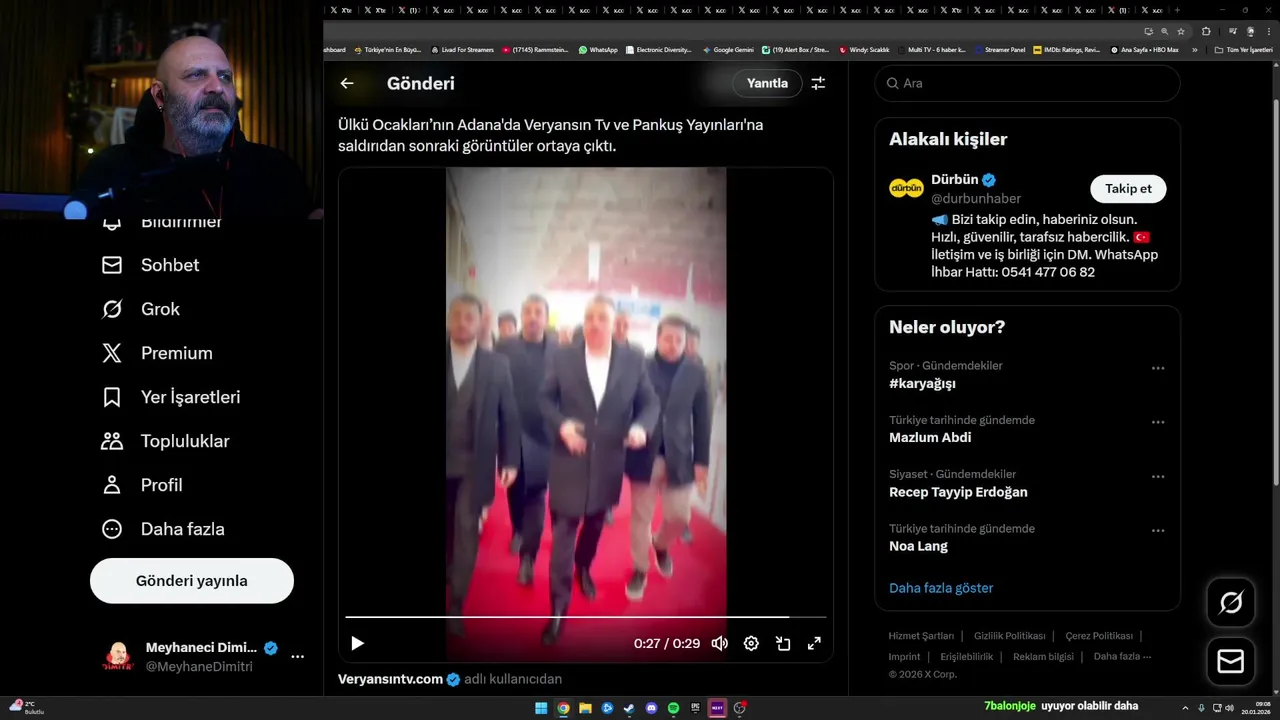This screenshot has width=1280, height=720.
Task: Open Gizlilik Politikası footer link
Action: click(1009, 636)
